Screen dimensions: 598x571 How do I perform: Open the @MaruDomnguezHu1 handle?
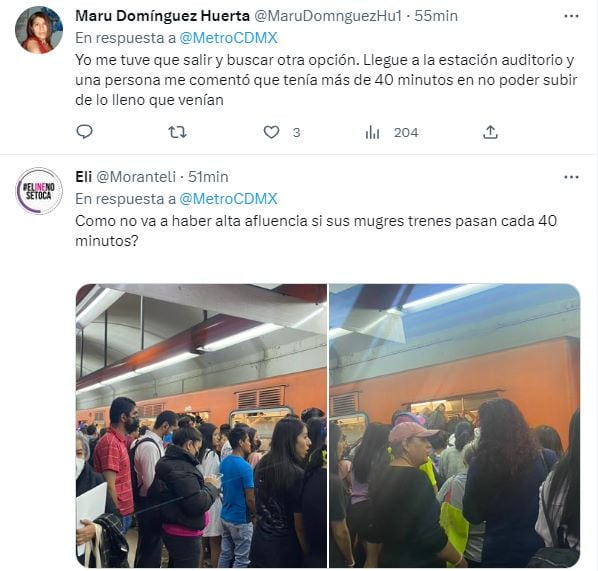[328, 16]
